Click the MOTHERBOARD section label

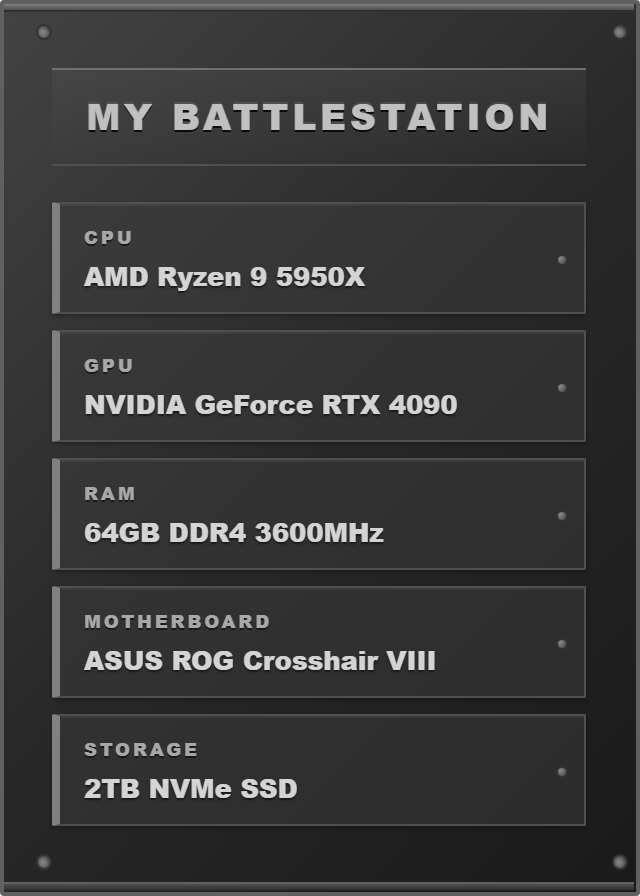coord(177,622)
